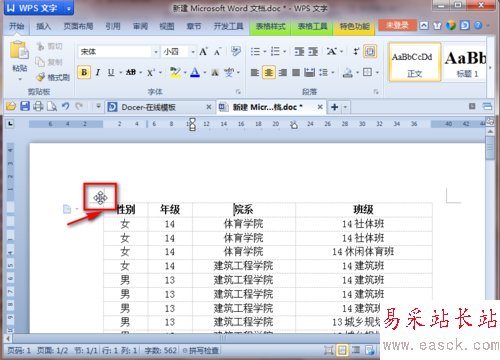Expand the styles gallery arrow
Screen dimensions: 500x360
(x=490, y=67)
